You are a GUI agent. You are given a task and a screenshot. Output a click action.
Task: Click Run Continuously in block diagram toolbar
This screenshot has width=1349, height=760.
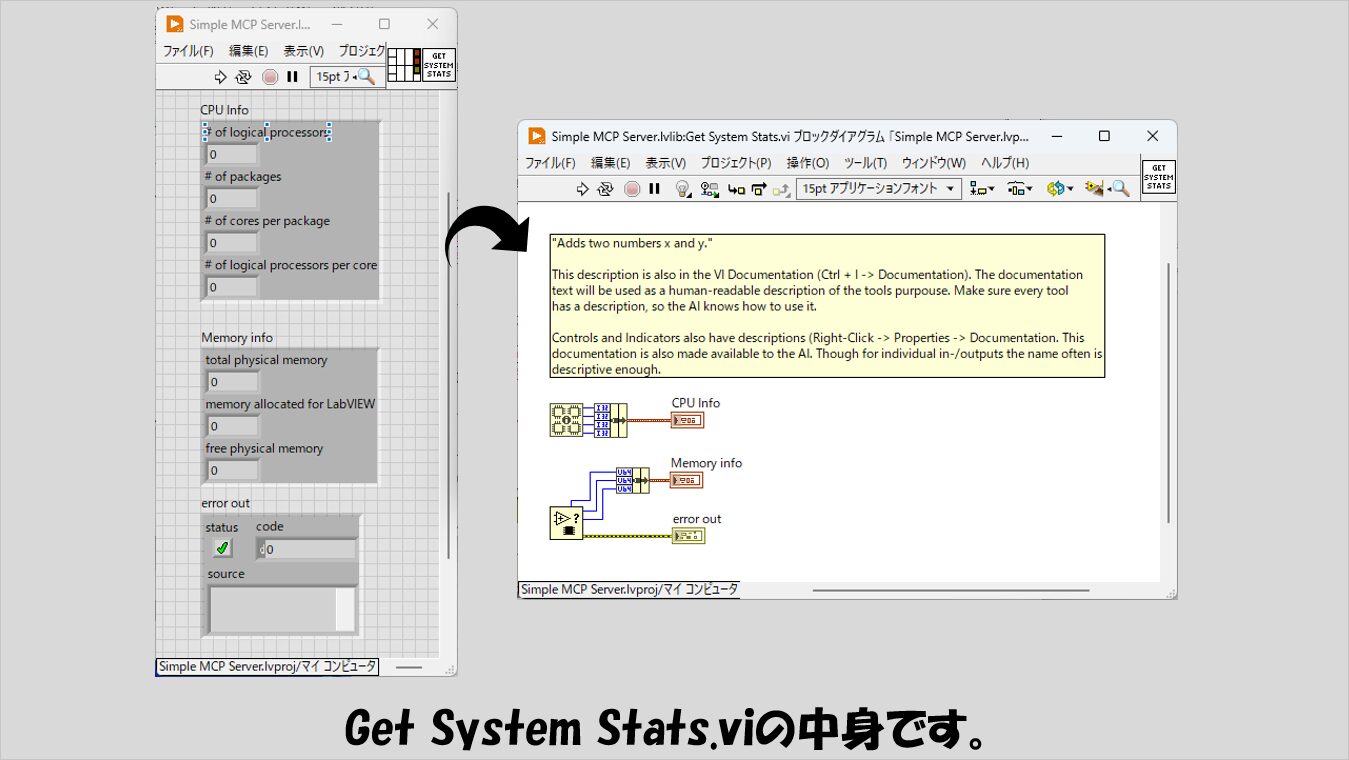(x=606, y=189)
